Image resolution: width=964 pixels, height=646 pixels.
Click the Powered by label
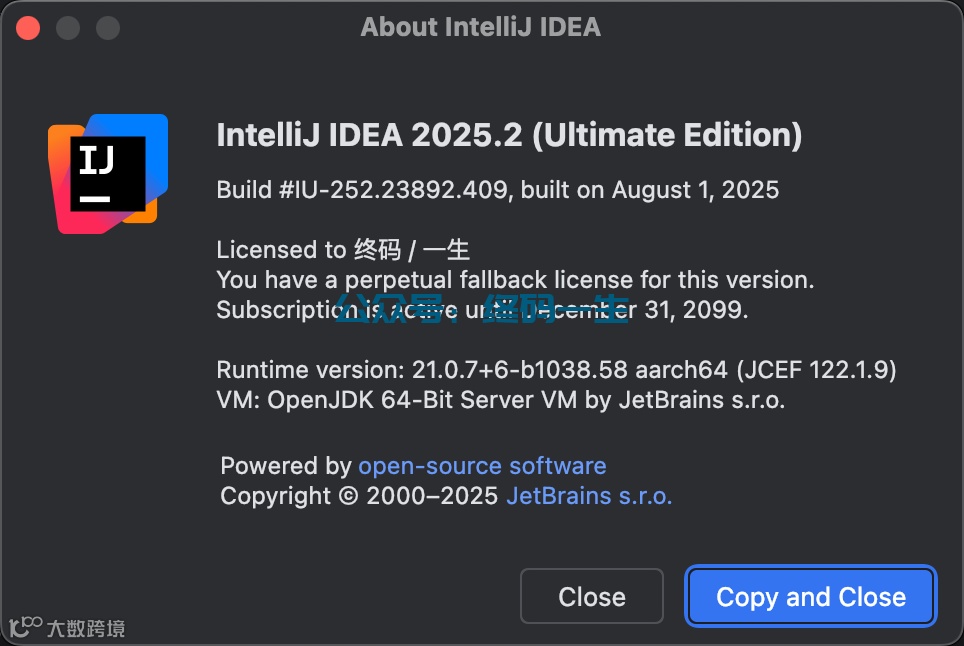click(286, 466)
